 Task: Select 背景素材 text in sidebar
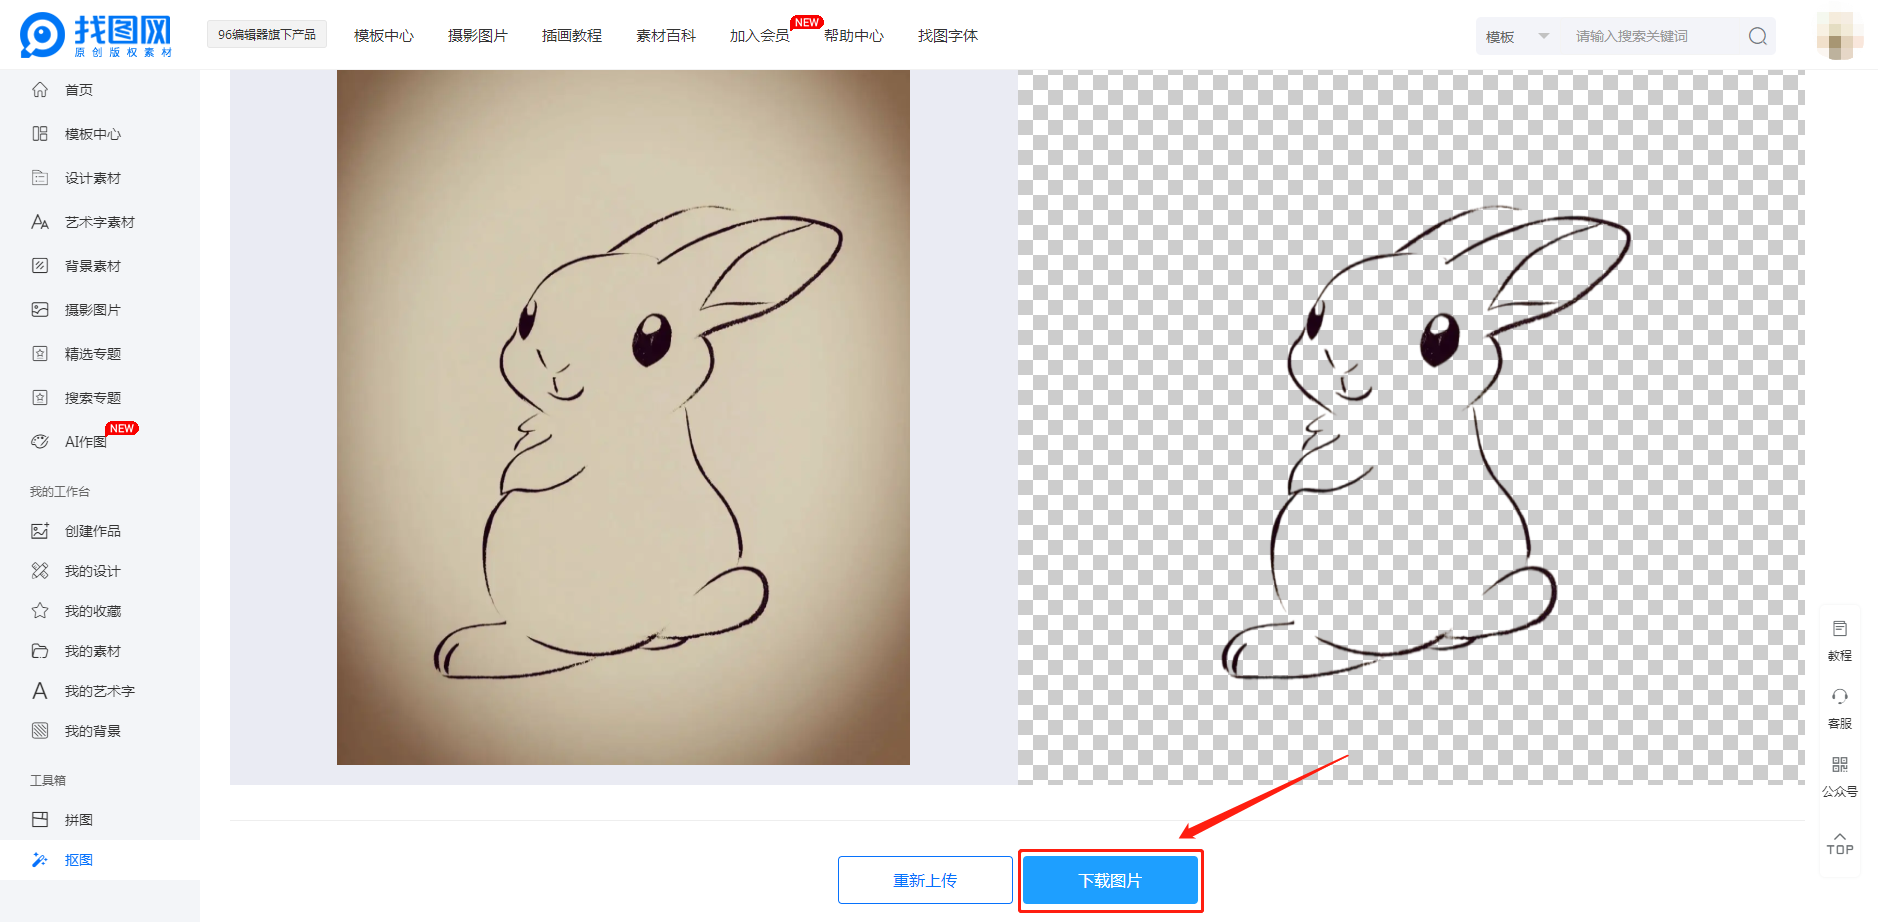click(93, 266)
